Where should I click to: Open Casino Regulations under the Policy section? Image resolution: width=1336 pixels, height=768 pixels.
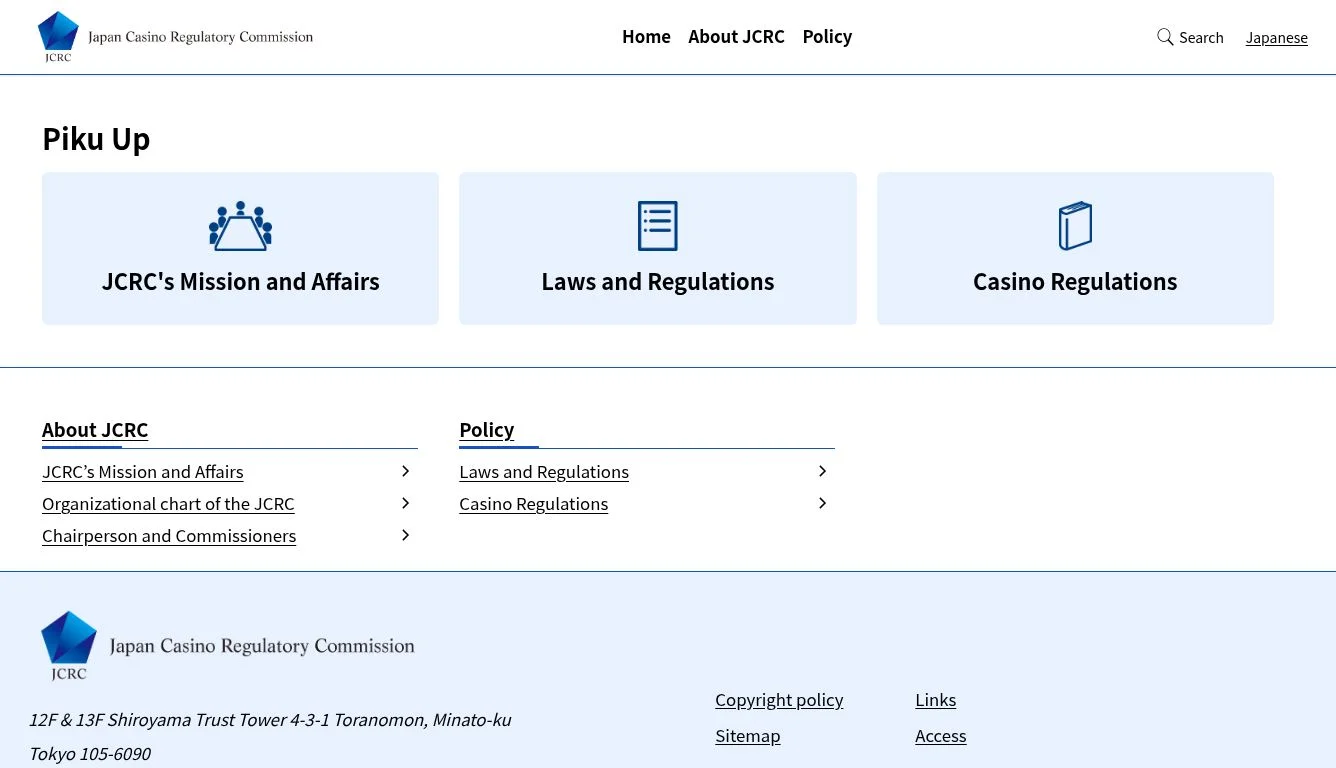tap(533, 503)
